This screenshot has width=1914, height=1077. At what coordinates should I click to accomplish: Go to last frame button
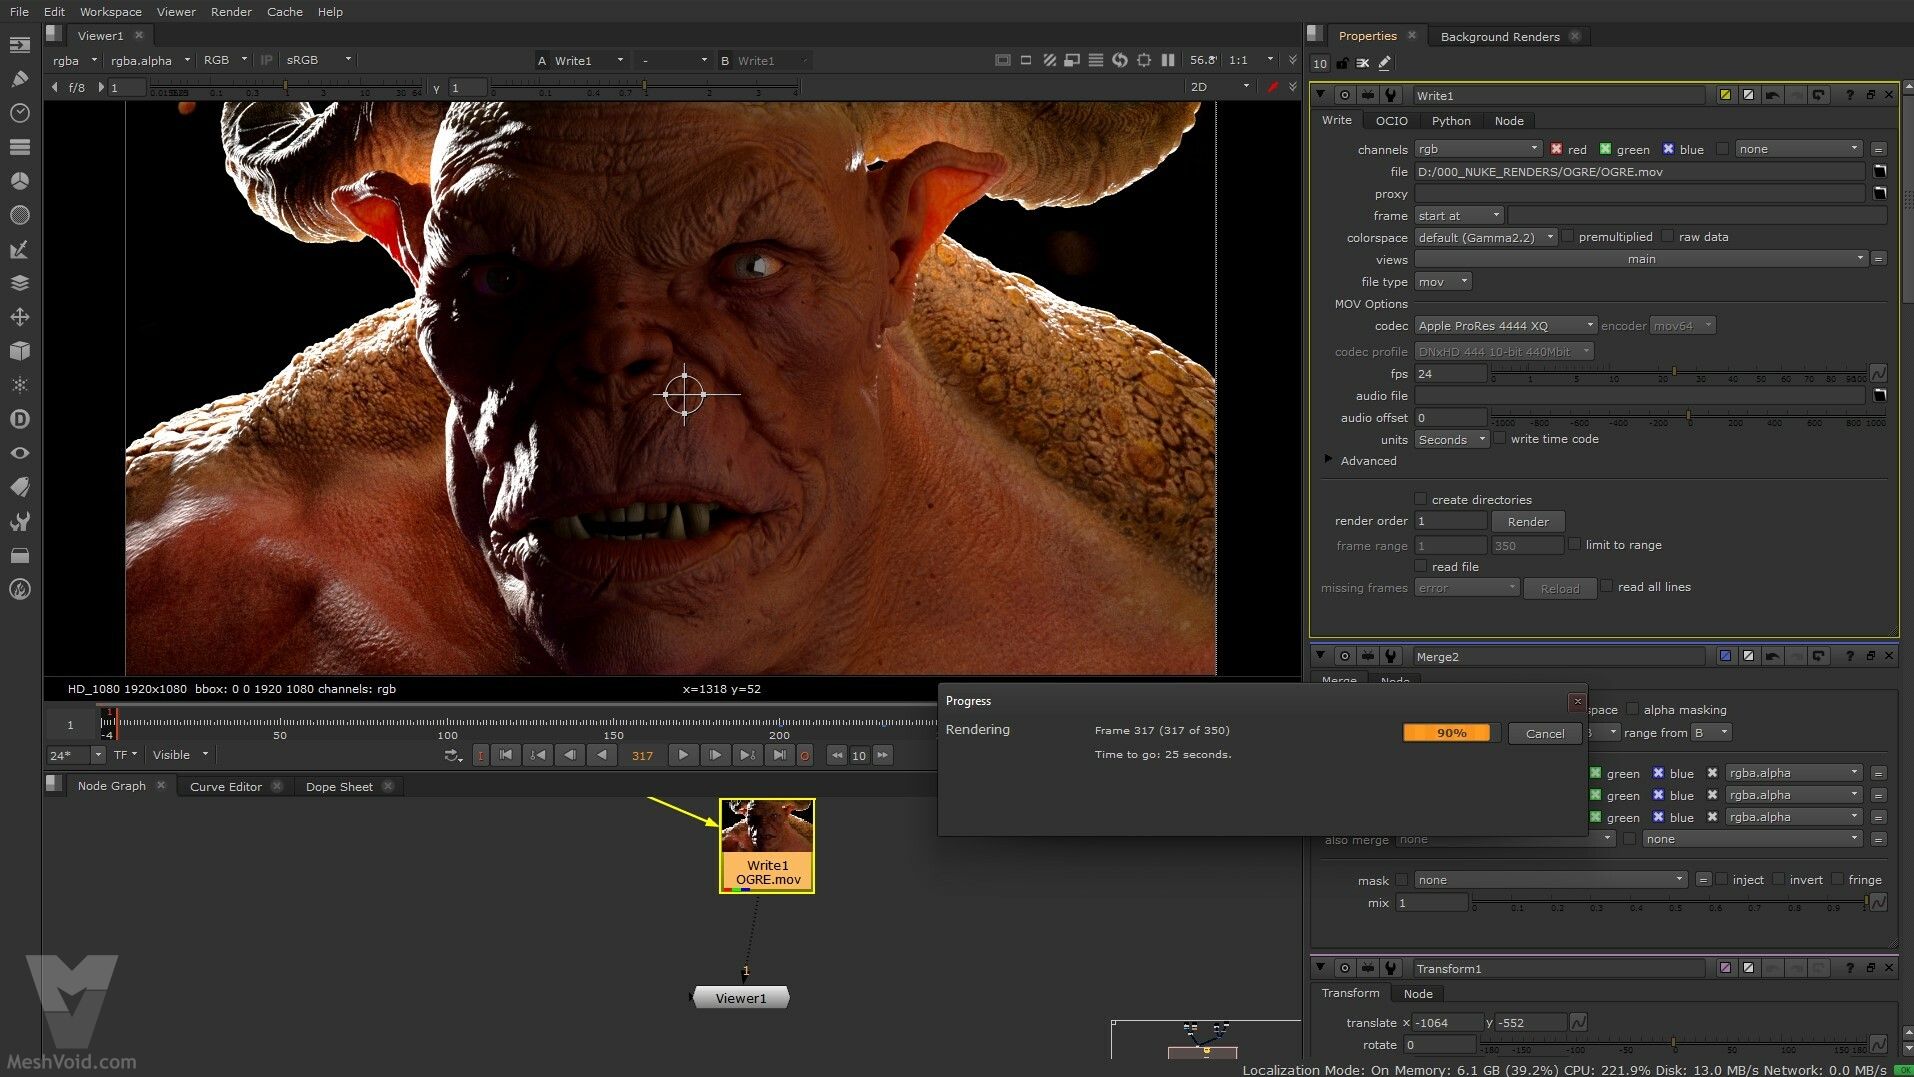tap(779, 755)
